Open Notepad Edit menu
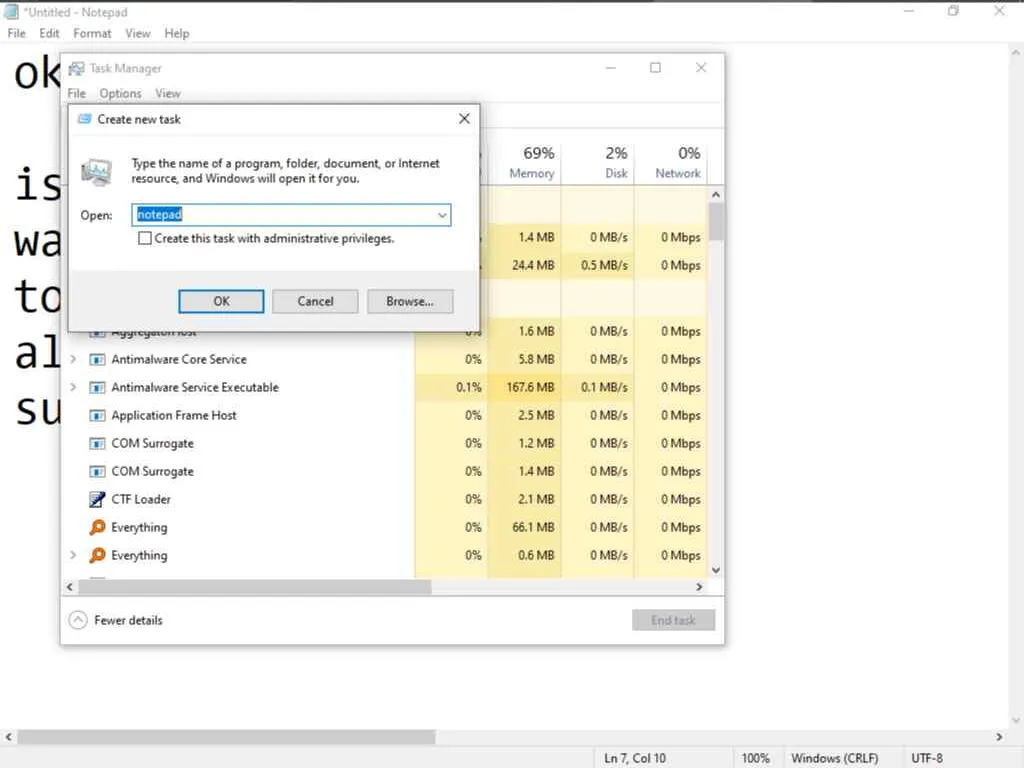 point(49,33)
